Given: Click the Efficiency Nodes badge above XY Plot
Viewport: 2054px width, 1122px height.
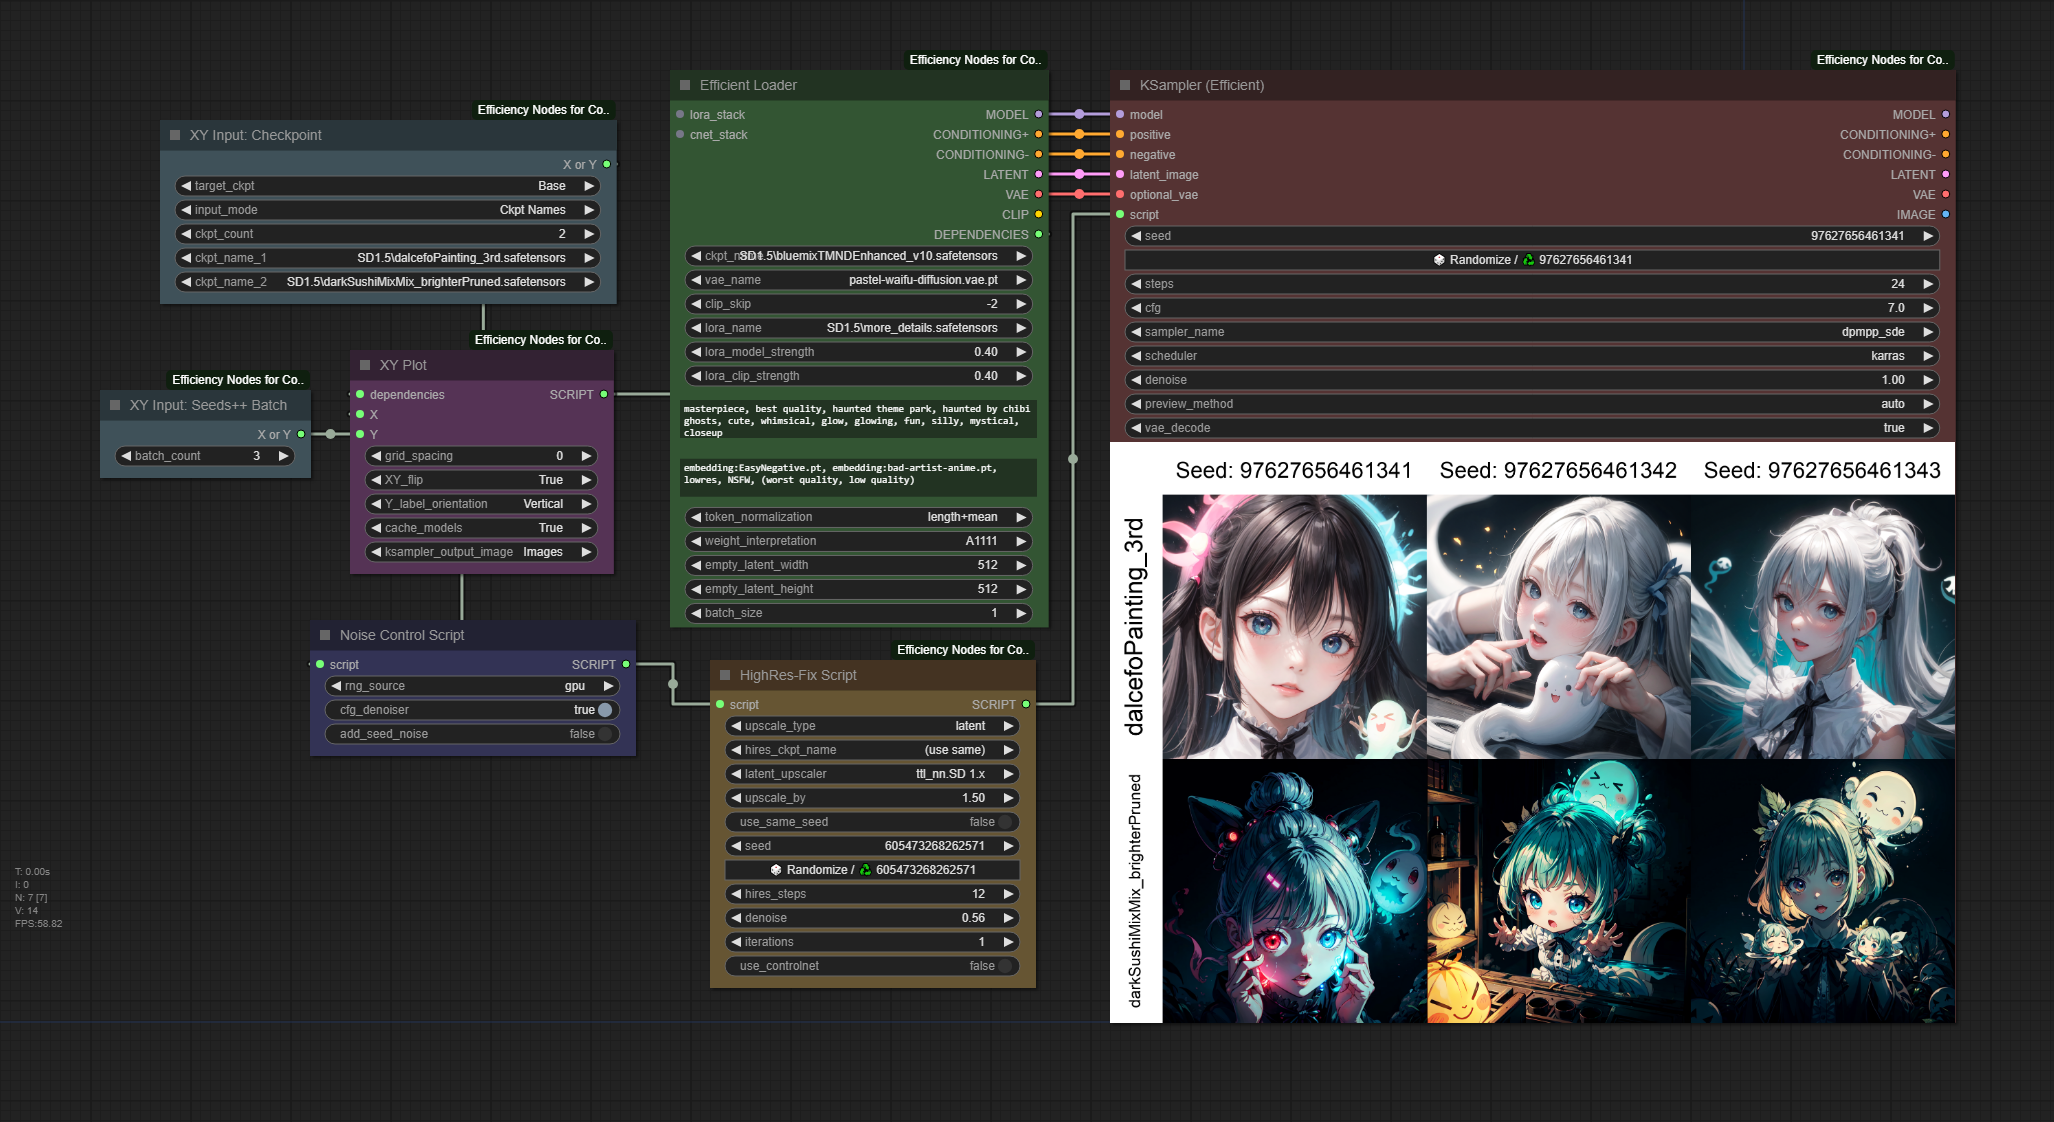Looking at the screenshot, I should 540,340.
